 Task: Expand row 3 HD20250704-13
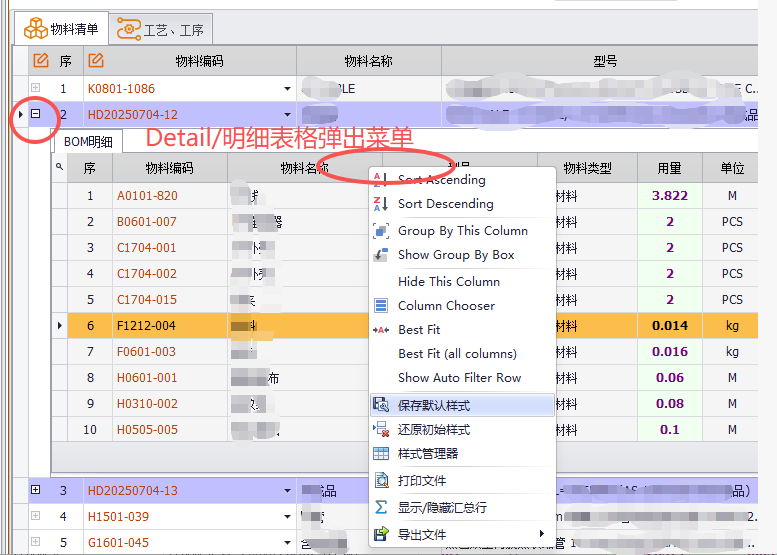pos(36,490)
